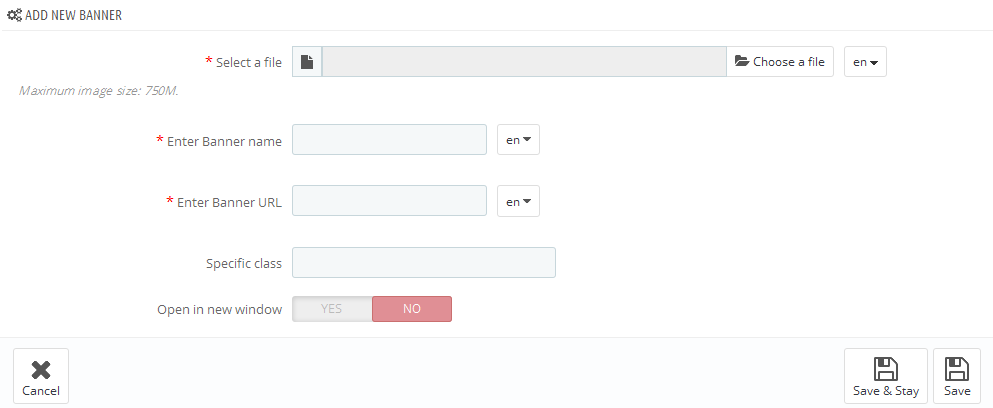Click the Specific class label
Viewport: 993px width, 408px height.
click(244, 264)
